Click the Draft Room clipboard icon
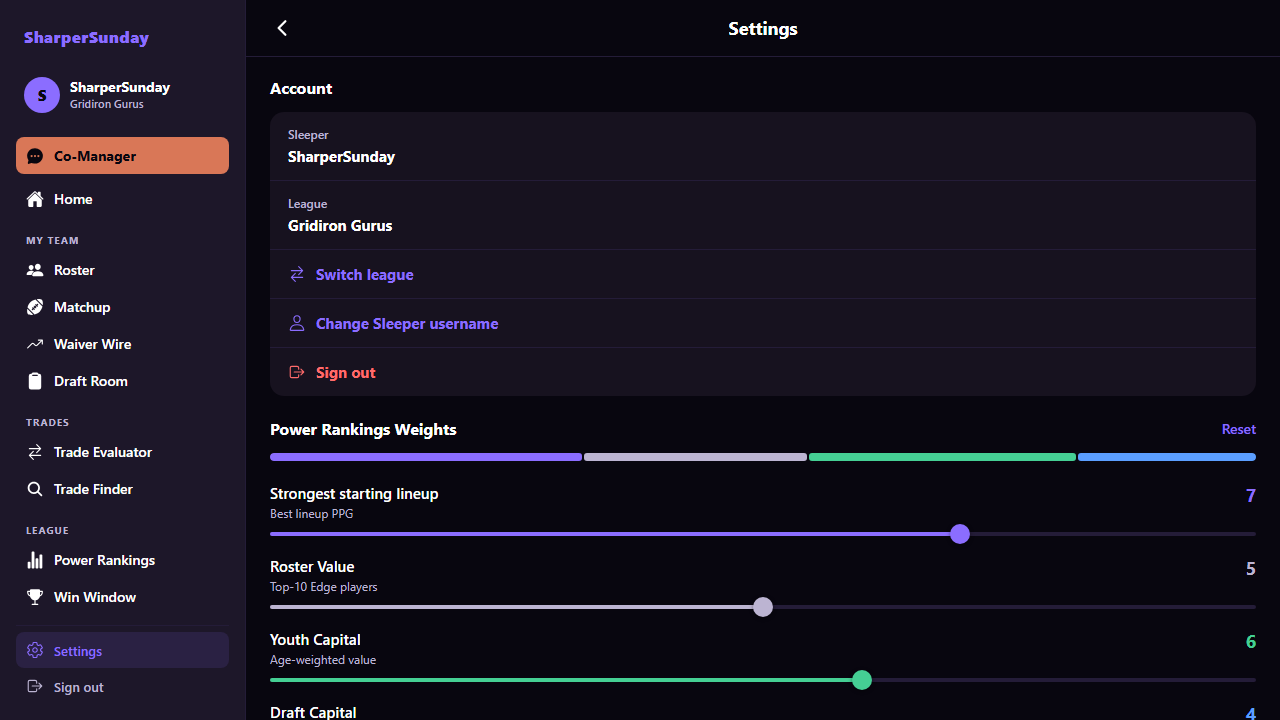 click(x=35, y=381)
